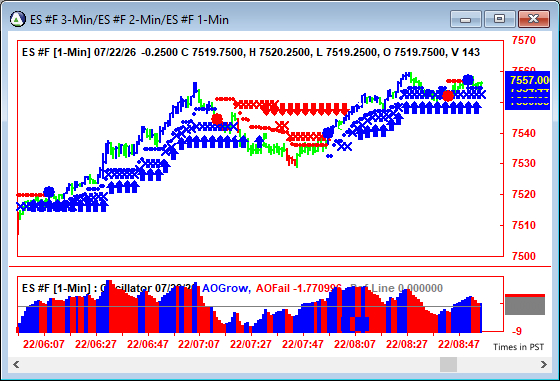Close the ES #F chart window
Image resolution: width=560 pixels, height=381 pixels.
click(534, 19)
